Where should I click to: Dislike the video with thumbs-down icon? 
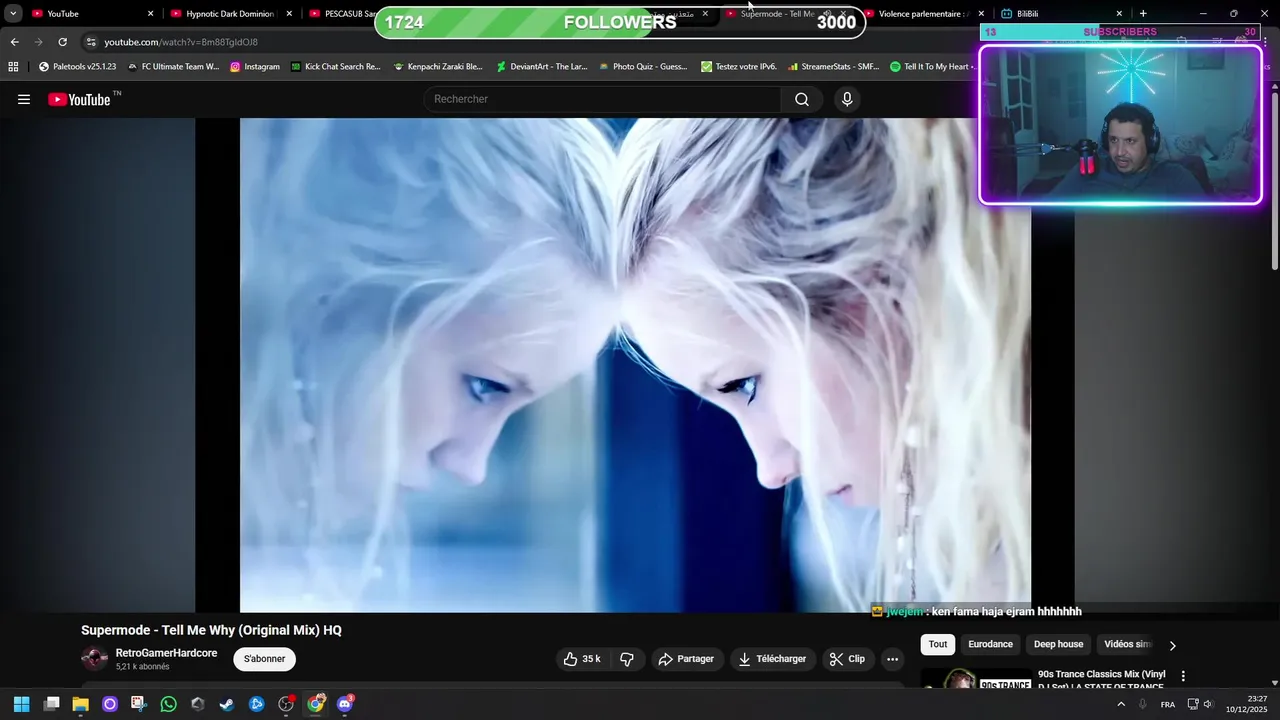pyautogui.click(x=627, y=659)
